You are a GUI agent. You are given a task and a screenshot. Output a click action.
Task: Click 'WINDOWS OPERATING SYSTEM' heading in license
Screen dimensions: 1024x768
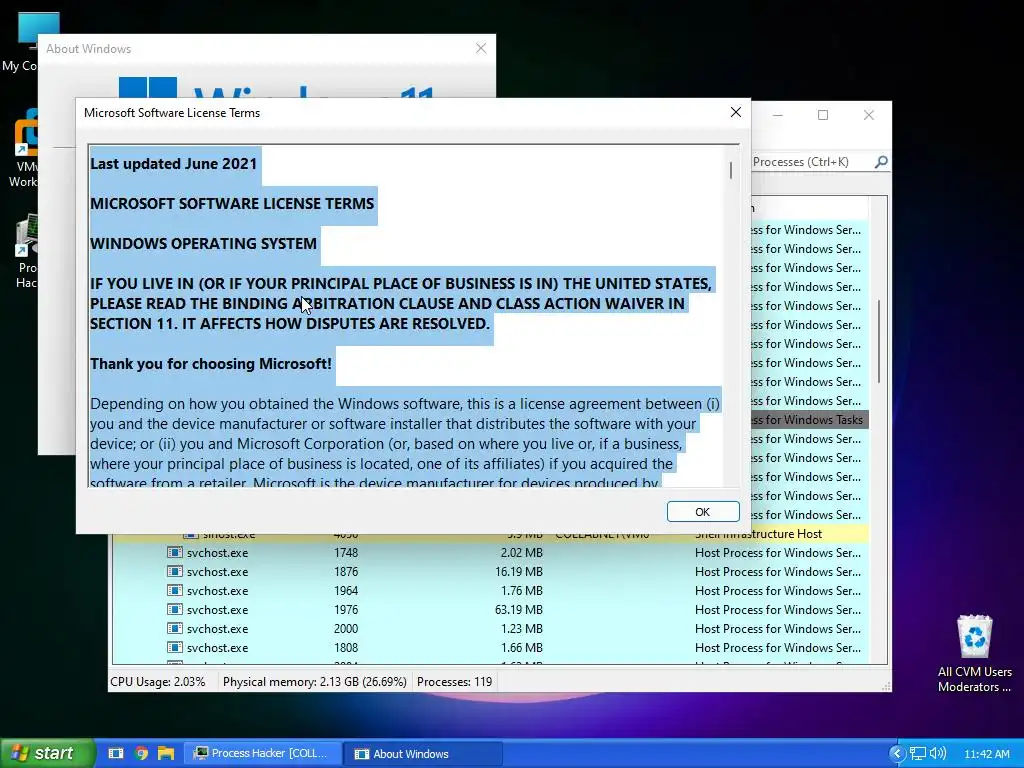(203, 244)
